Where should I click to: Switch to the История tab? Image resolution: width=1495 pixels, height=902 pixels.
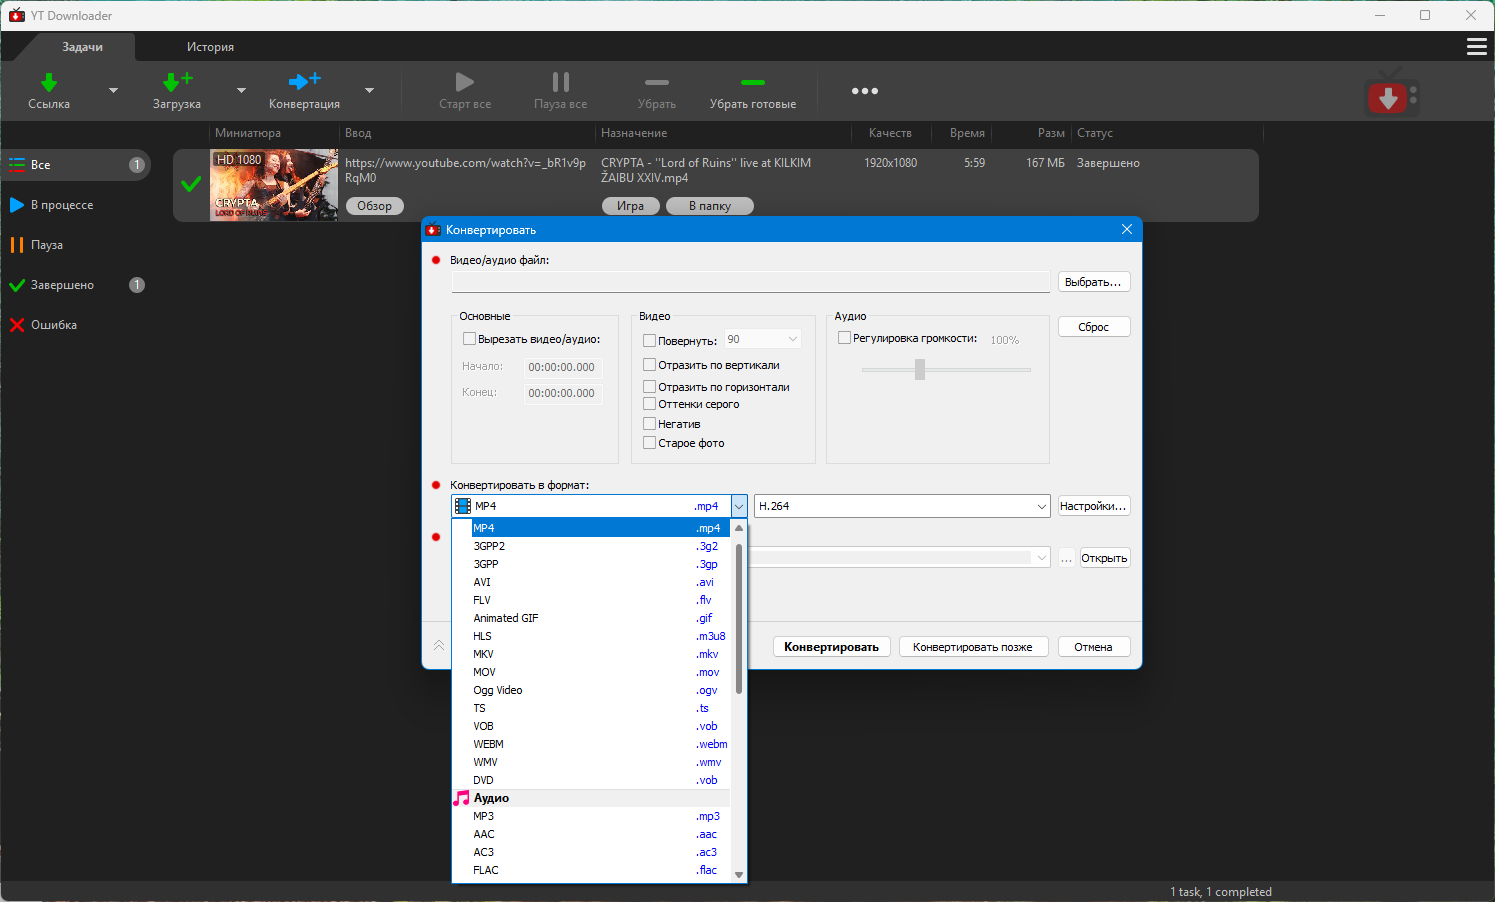pyautogui.click(x=210, y=47)
